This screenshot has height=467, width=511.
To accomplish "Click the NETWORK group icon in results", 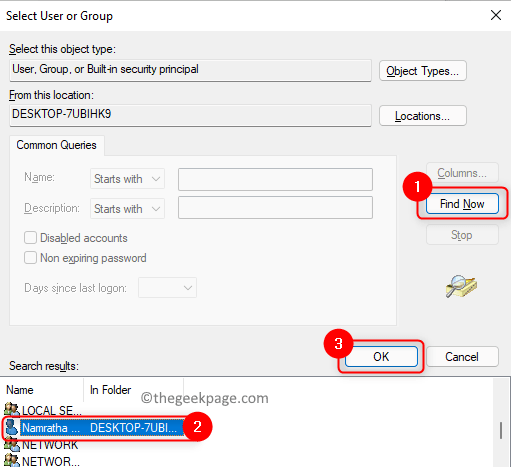I will pos(12,444).
